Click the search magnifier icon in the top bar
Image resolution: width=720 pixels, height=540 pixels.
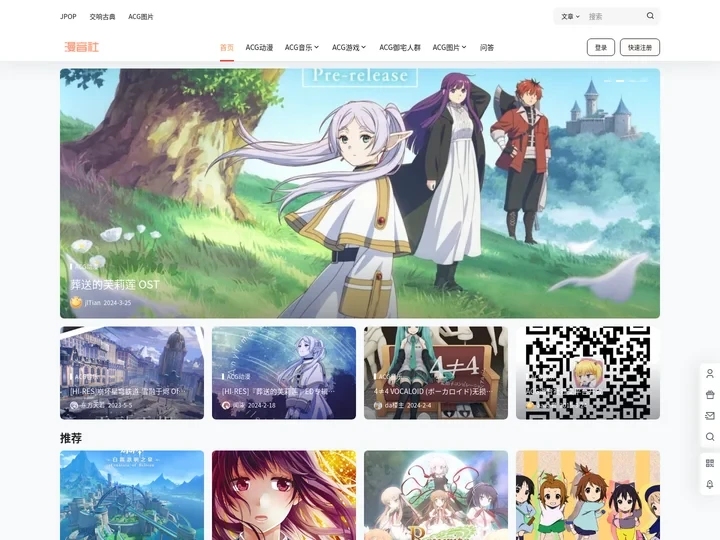click(x=650, y=16)
